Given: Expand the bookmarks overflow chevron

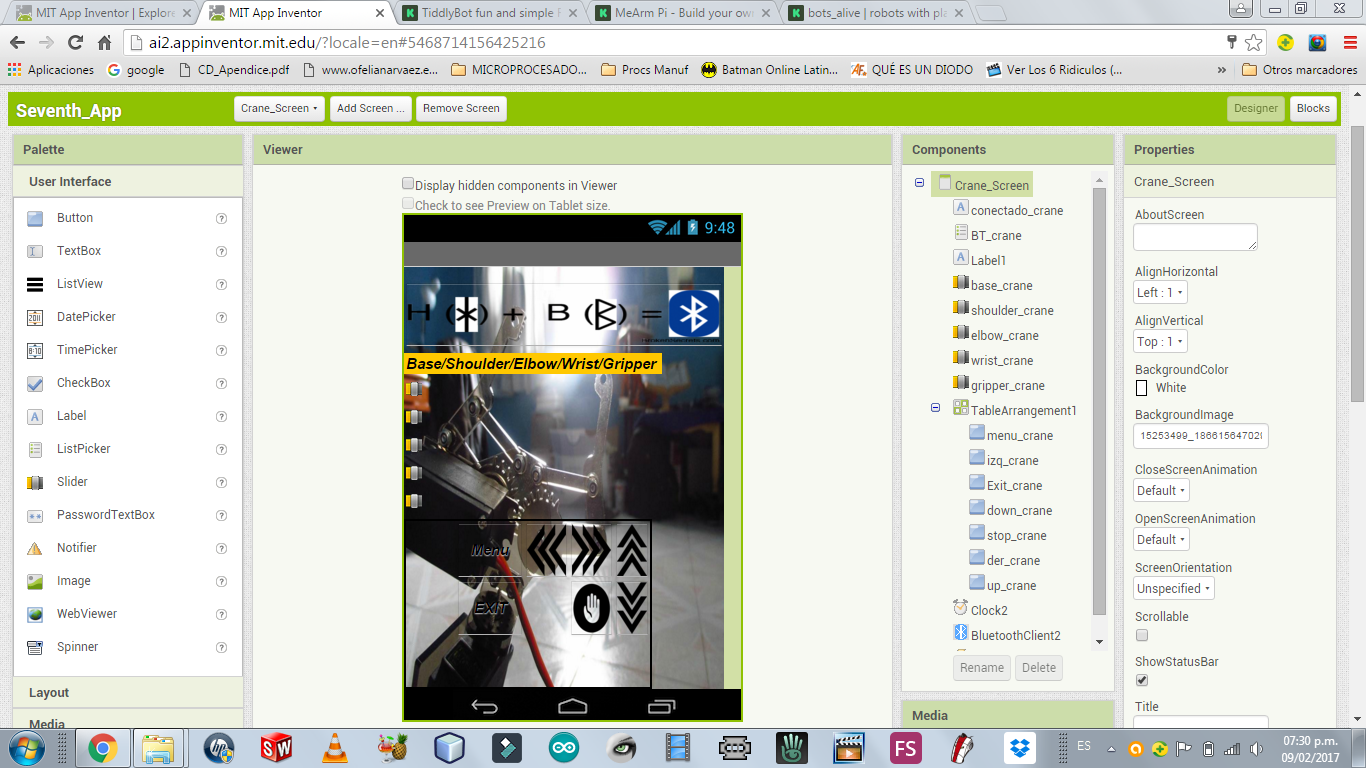Looking at the screenshot, I should pos(1222,70).
